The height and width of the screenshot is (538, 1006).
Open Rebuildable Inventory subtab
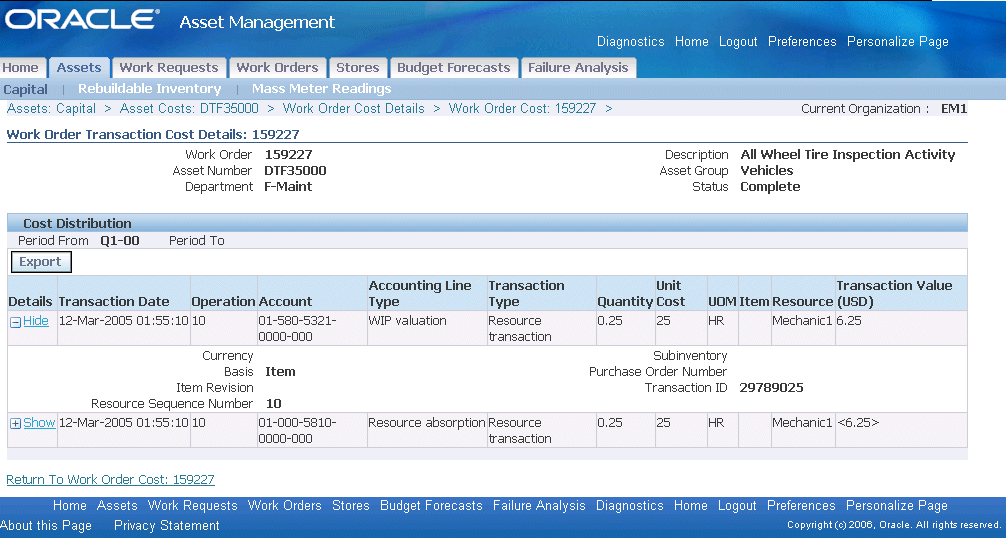pyautogui.click(x=149, y=88)
